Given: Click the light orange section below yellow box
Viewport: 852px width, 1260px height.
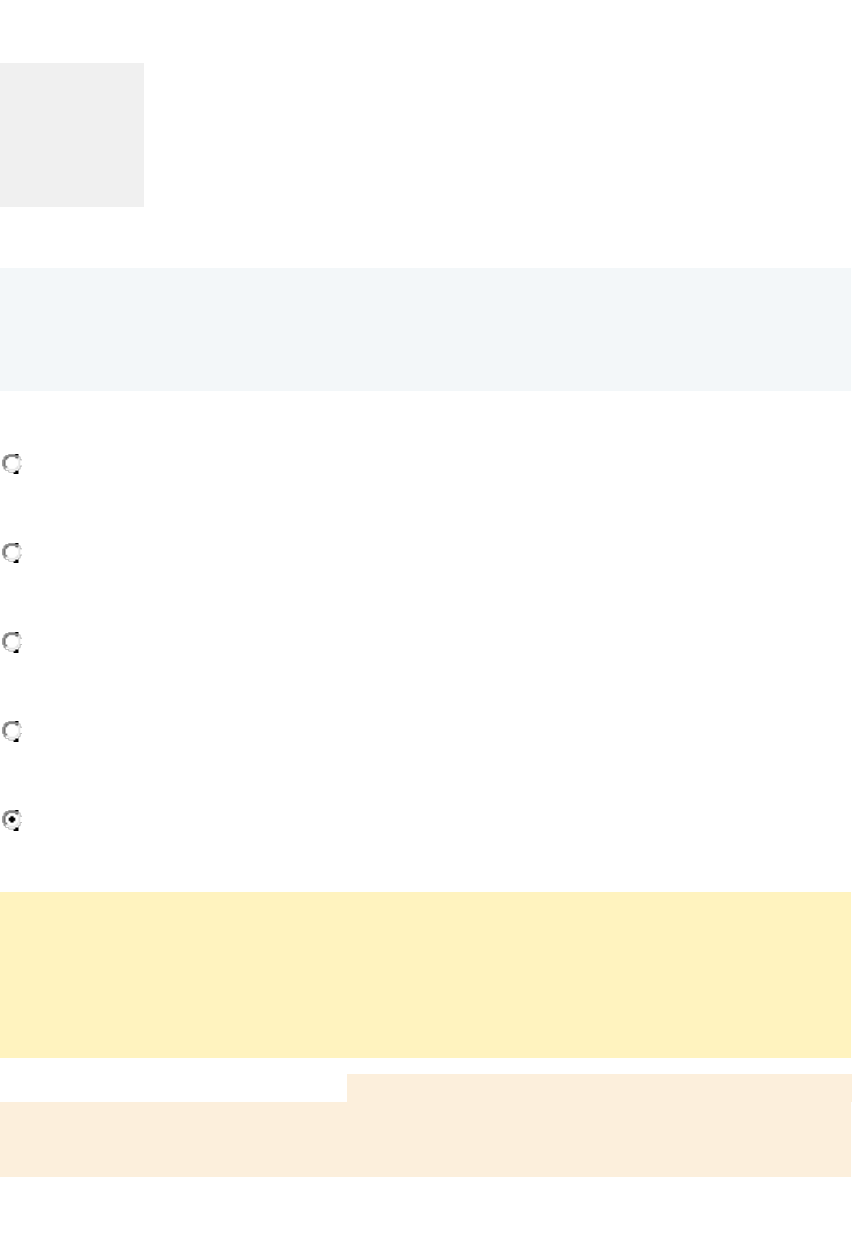Looking at the screenshot, I should (x=425, y=1139).
